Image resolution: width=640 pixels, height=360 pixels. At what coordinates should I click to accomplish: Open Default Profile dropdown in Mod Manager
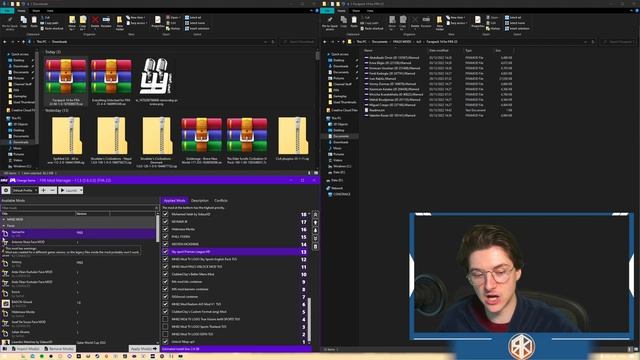click(24, 190)
